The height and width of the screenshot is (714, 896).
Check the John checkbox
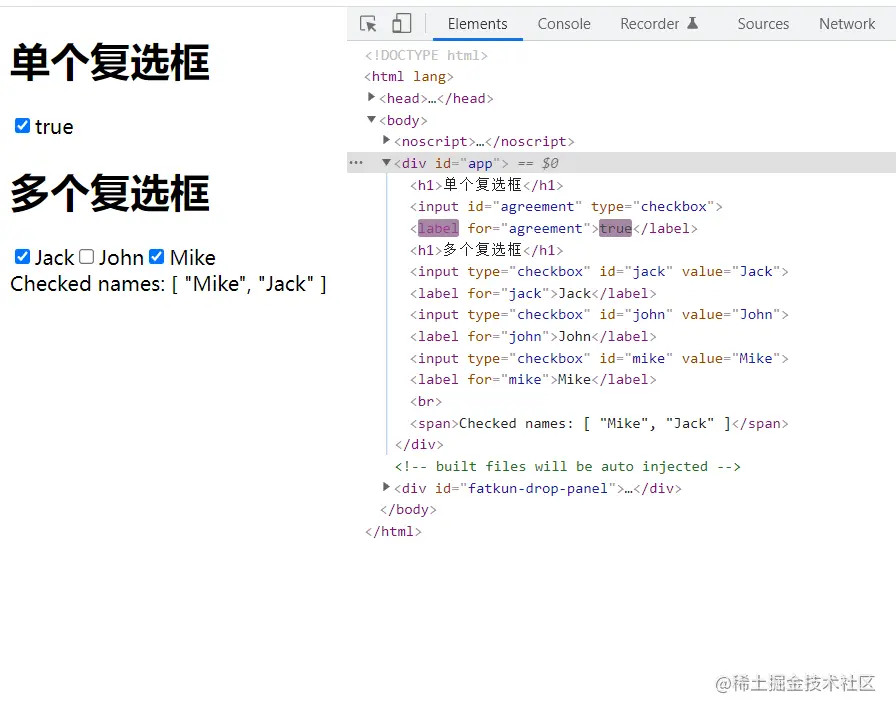pyautogui.click(x=86, y=256)
